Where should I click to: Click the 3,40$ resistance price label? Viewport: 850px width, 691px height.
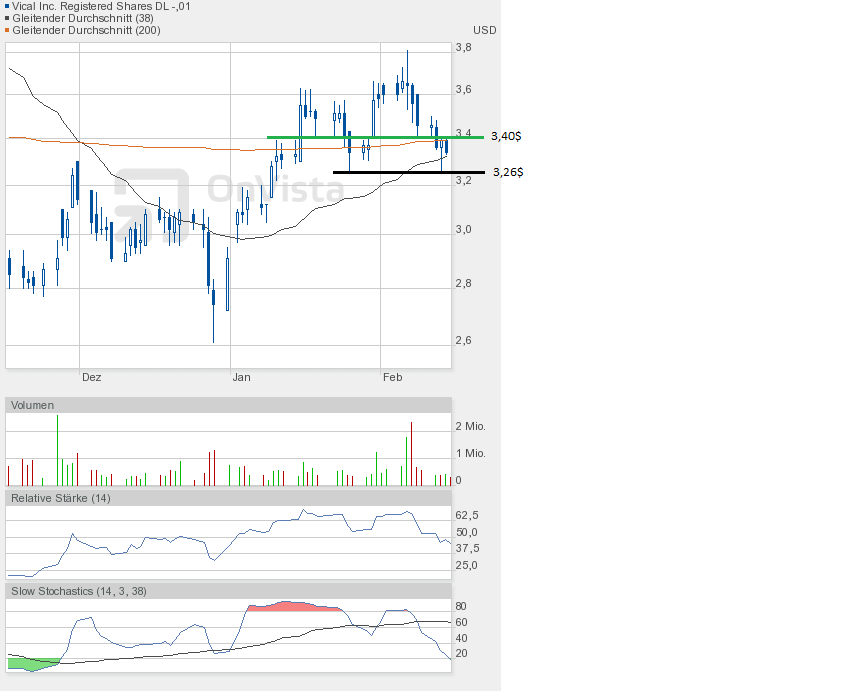pyautogui.click(x=506, y=136)
